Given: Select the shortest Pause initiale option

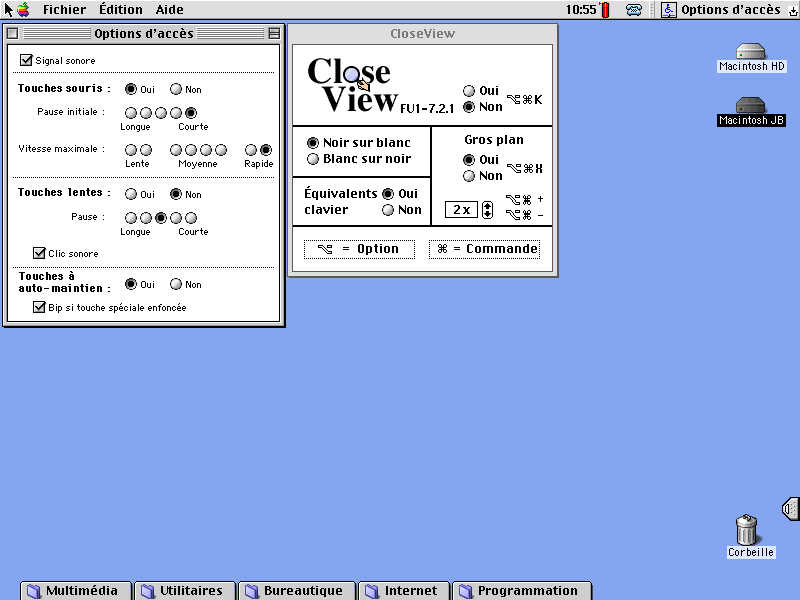Looking at the screenshot, I should 191,113.
